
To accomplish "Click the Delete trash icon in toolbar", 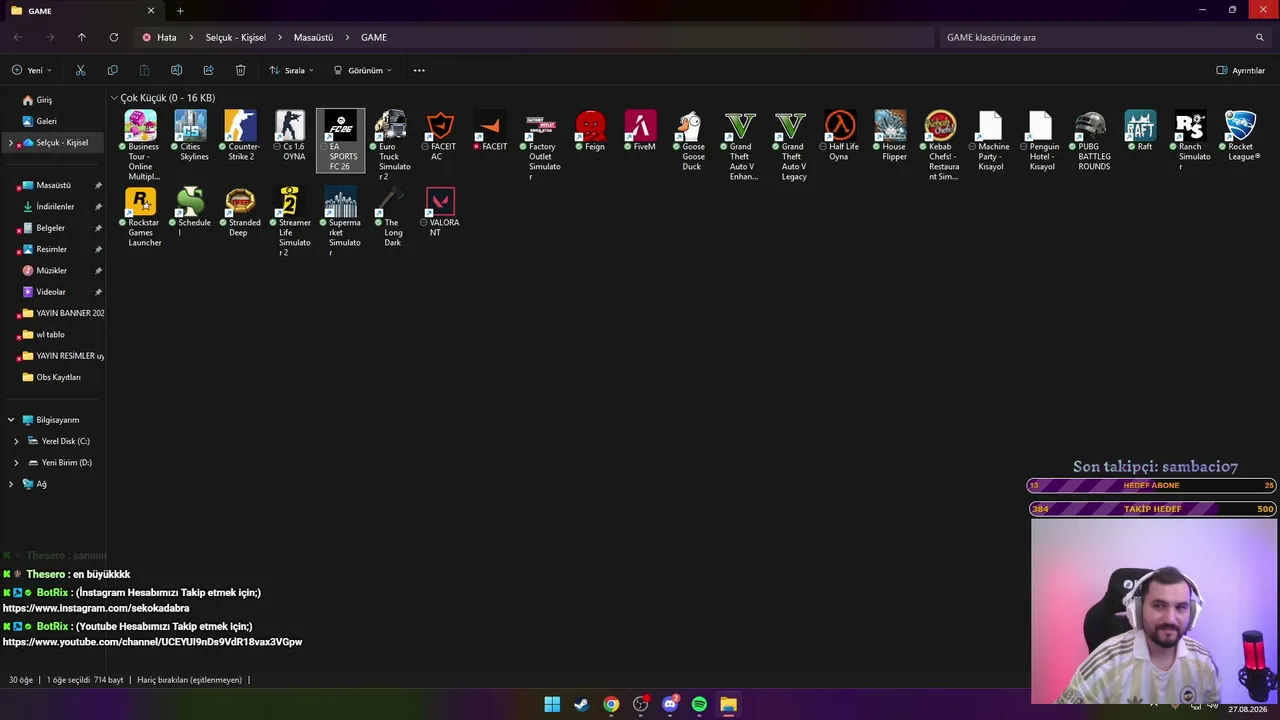I will tap(240, 70).
